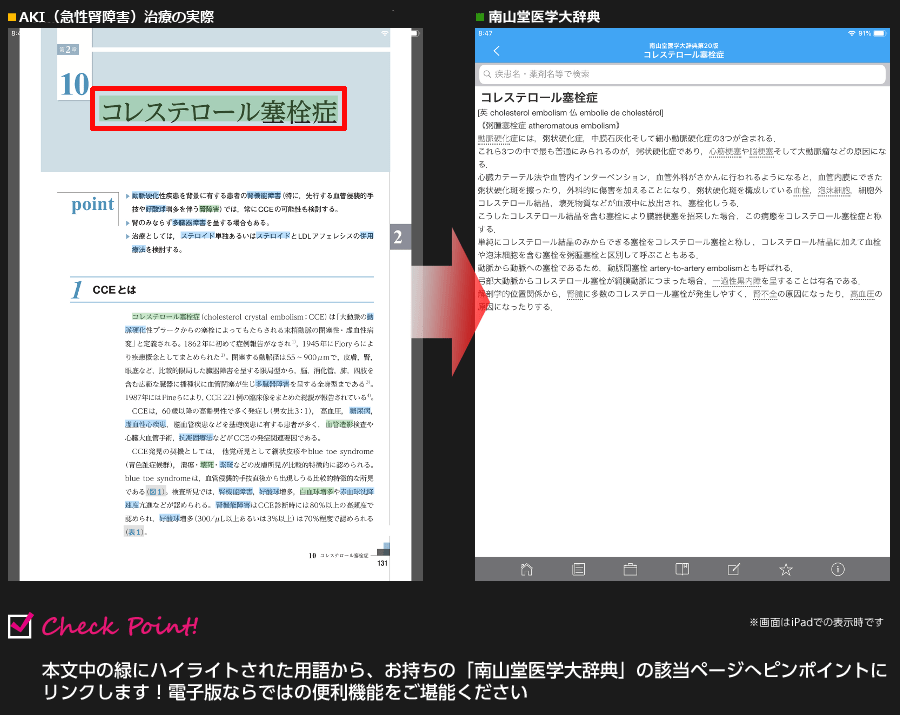This screenshot has width=900, height=715.
Task: Tap the 一過性黒内障 underlined link
Action: pos(736,281)
